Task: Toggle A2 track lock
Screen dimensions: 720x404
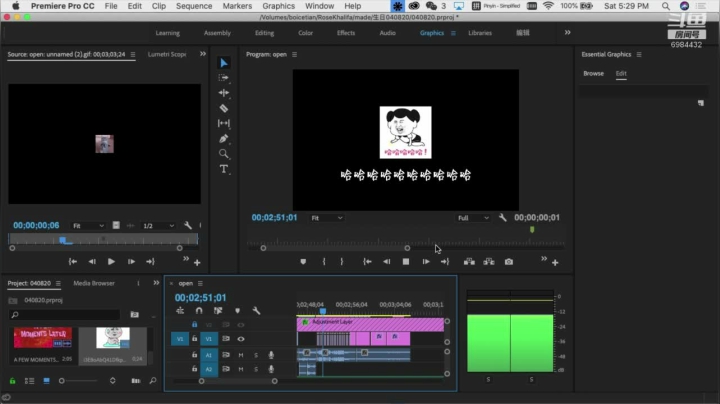Action: (x=194, y=369)
